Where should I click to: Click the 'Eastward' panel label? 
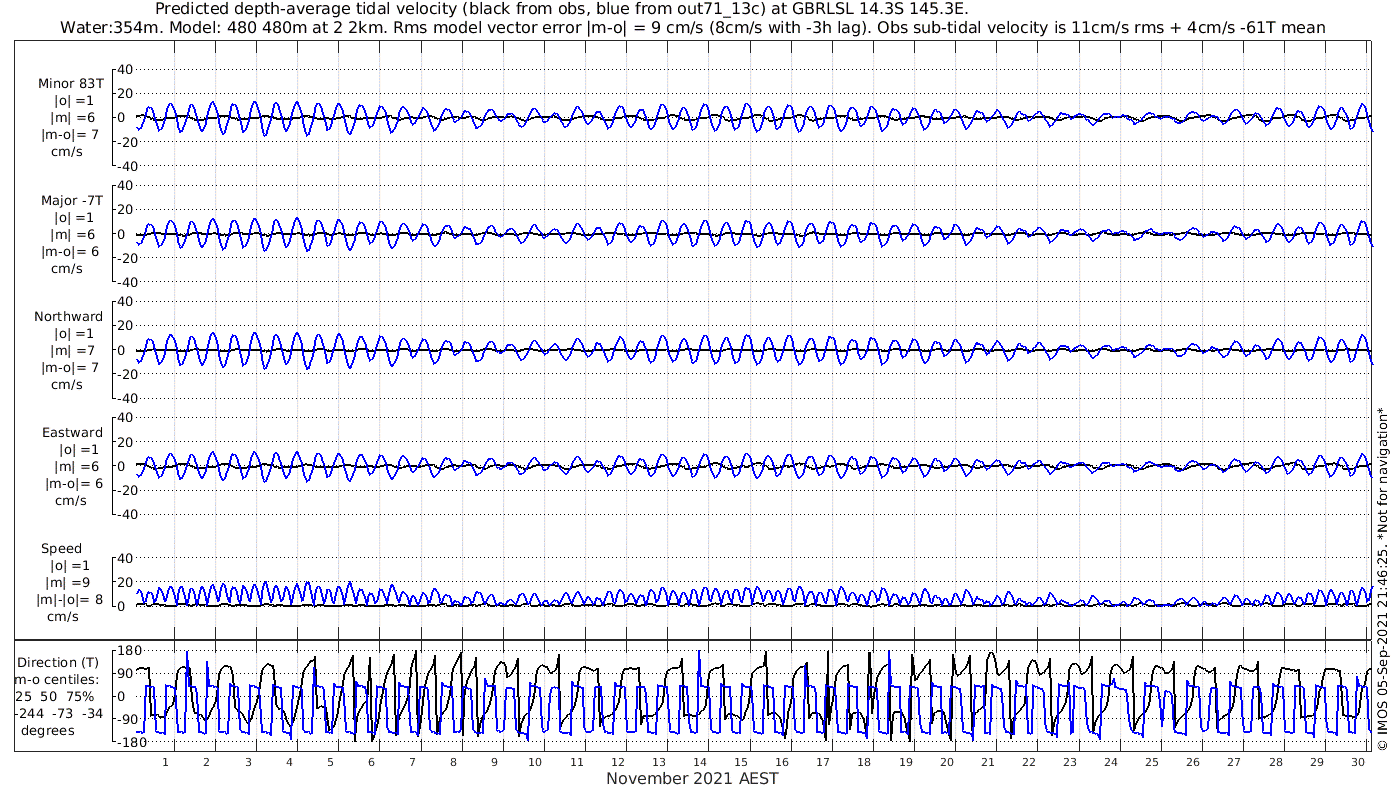71,433
